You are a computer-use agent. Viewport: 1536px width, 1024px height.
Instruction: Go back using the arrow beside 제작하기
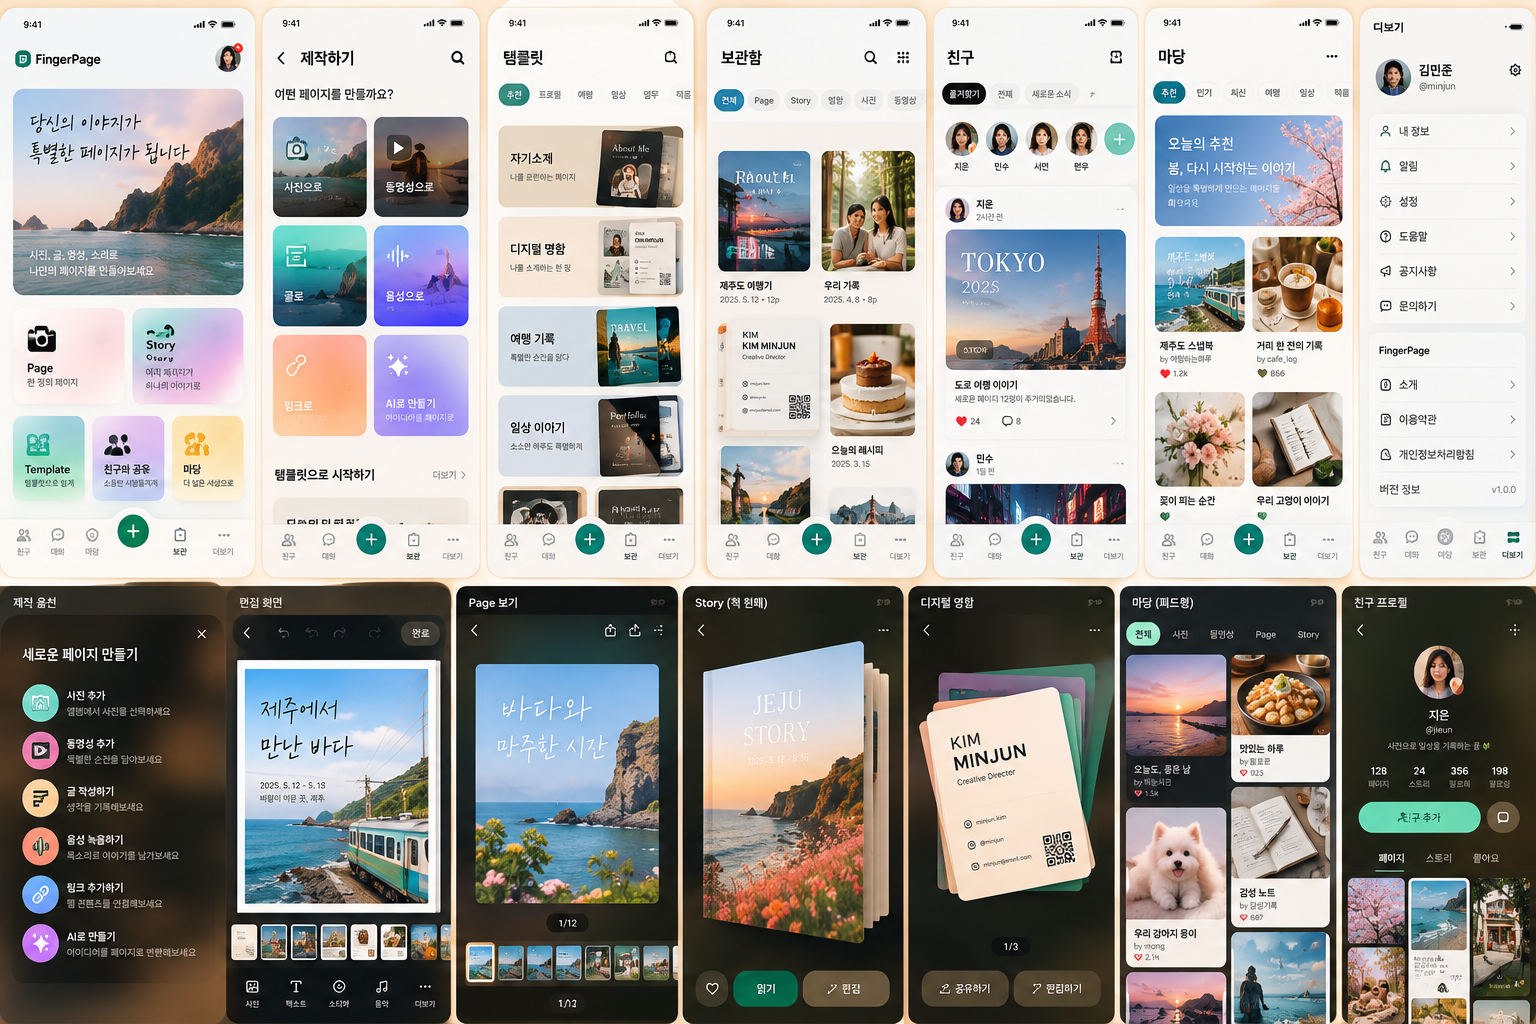tap(281, 58)
